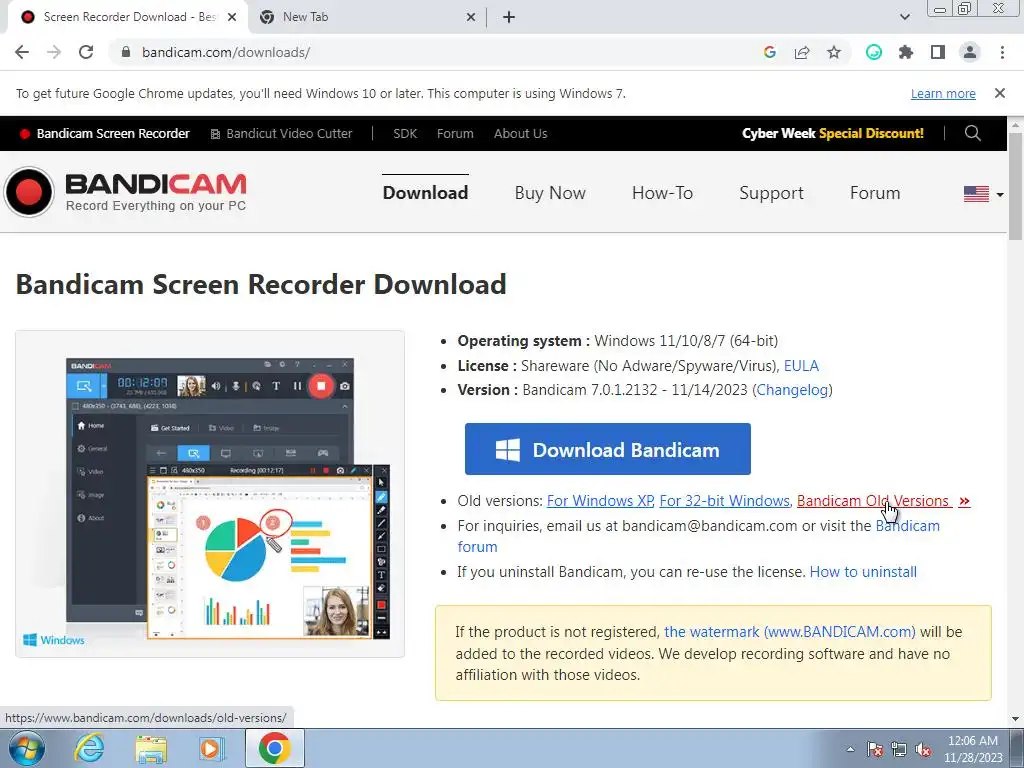Open Bandicut Video Cutter link
The width and height of the screenshot is (1024, 768).
click(281, 133)
